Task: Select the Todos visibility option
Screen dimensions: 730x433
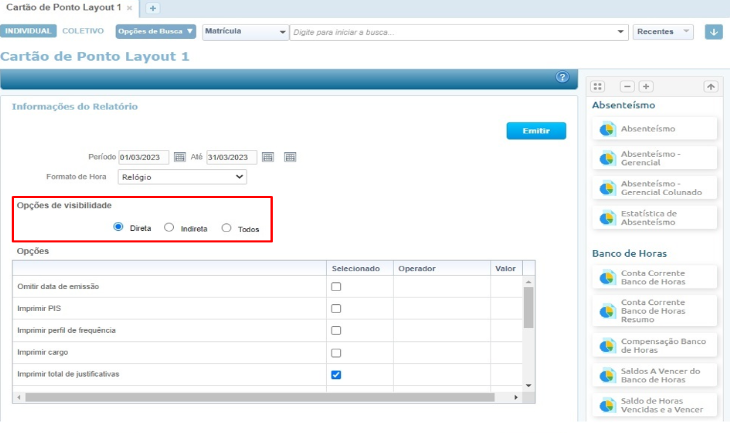Action: pos(226,228)
